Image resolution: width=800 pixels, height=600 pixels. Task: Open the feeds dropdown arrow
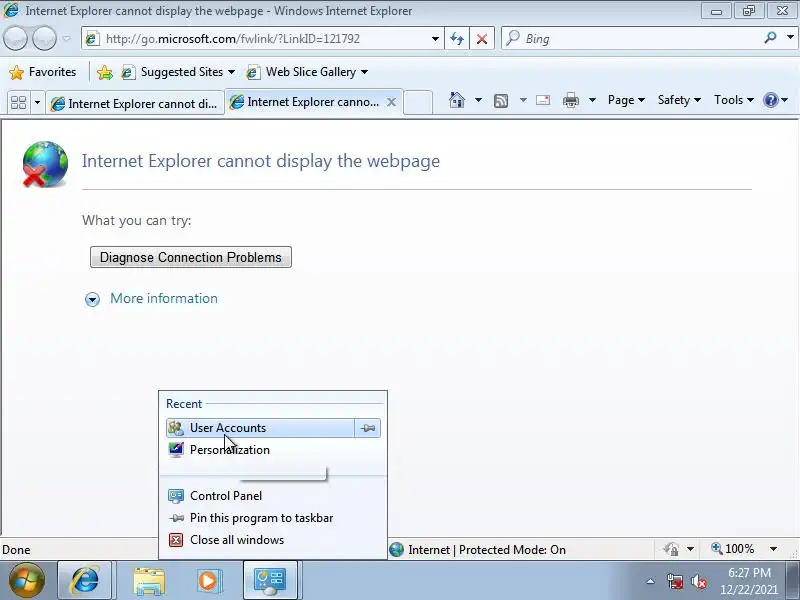(x=523, y=100)
